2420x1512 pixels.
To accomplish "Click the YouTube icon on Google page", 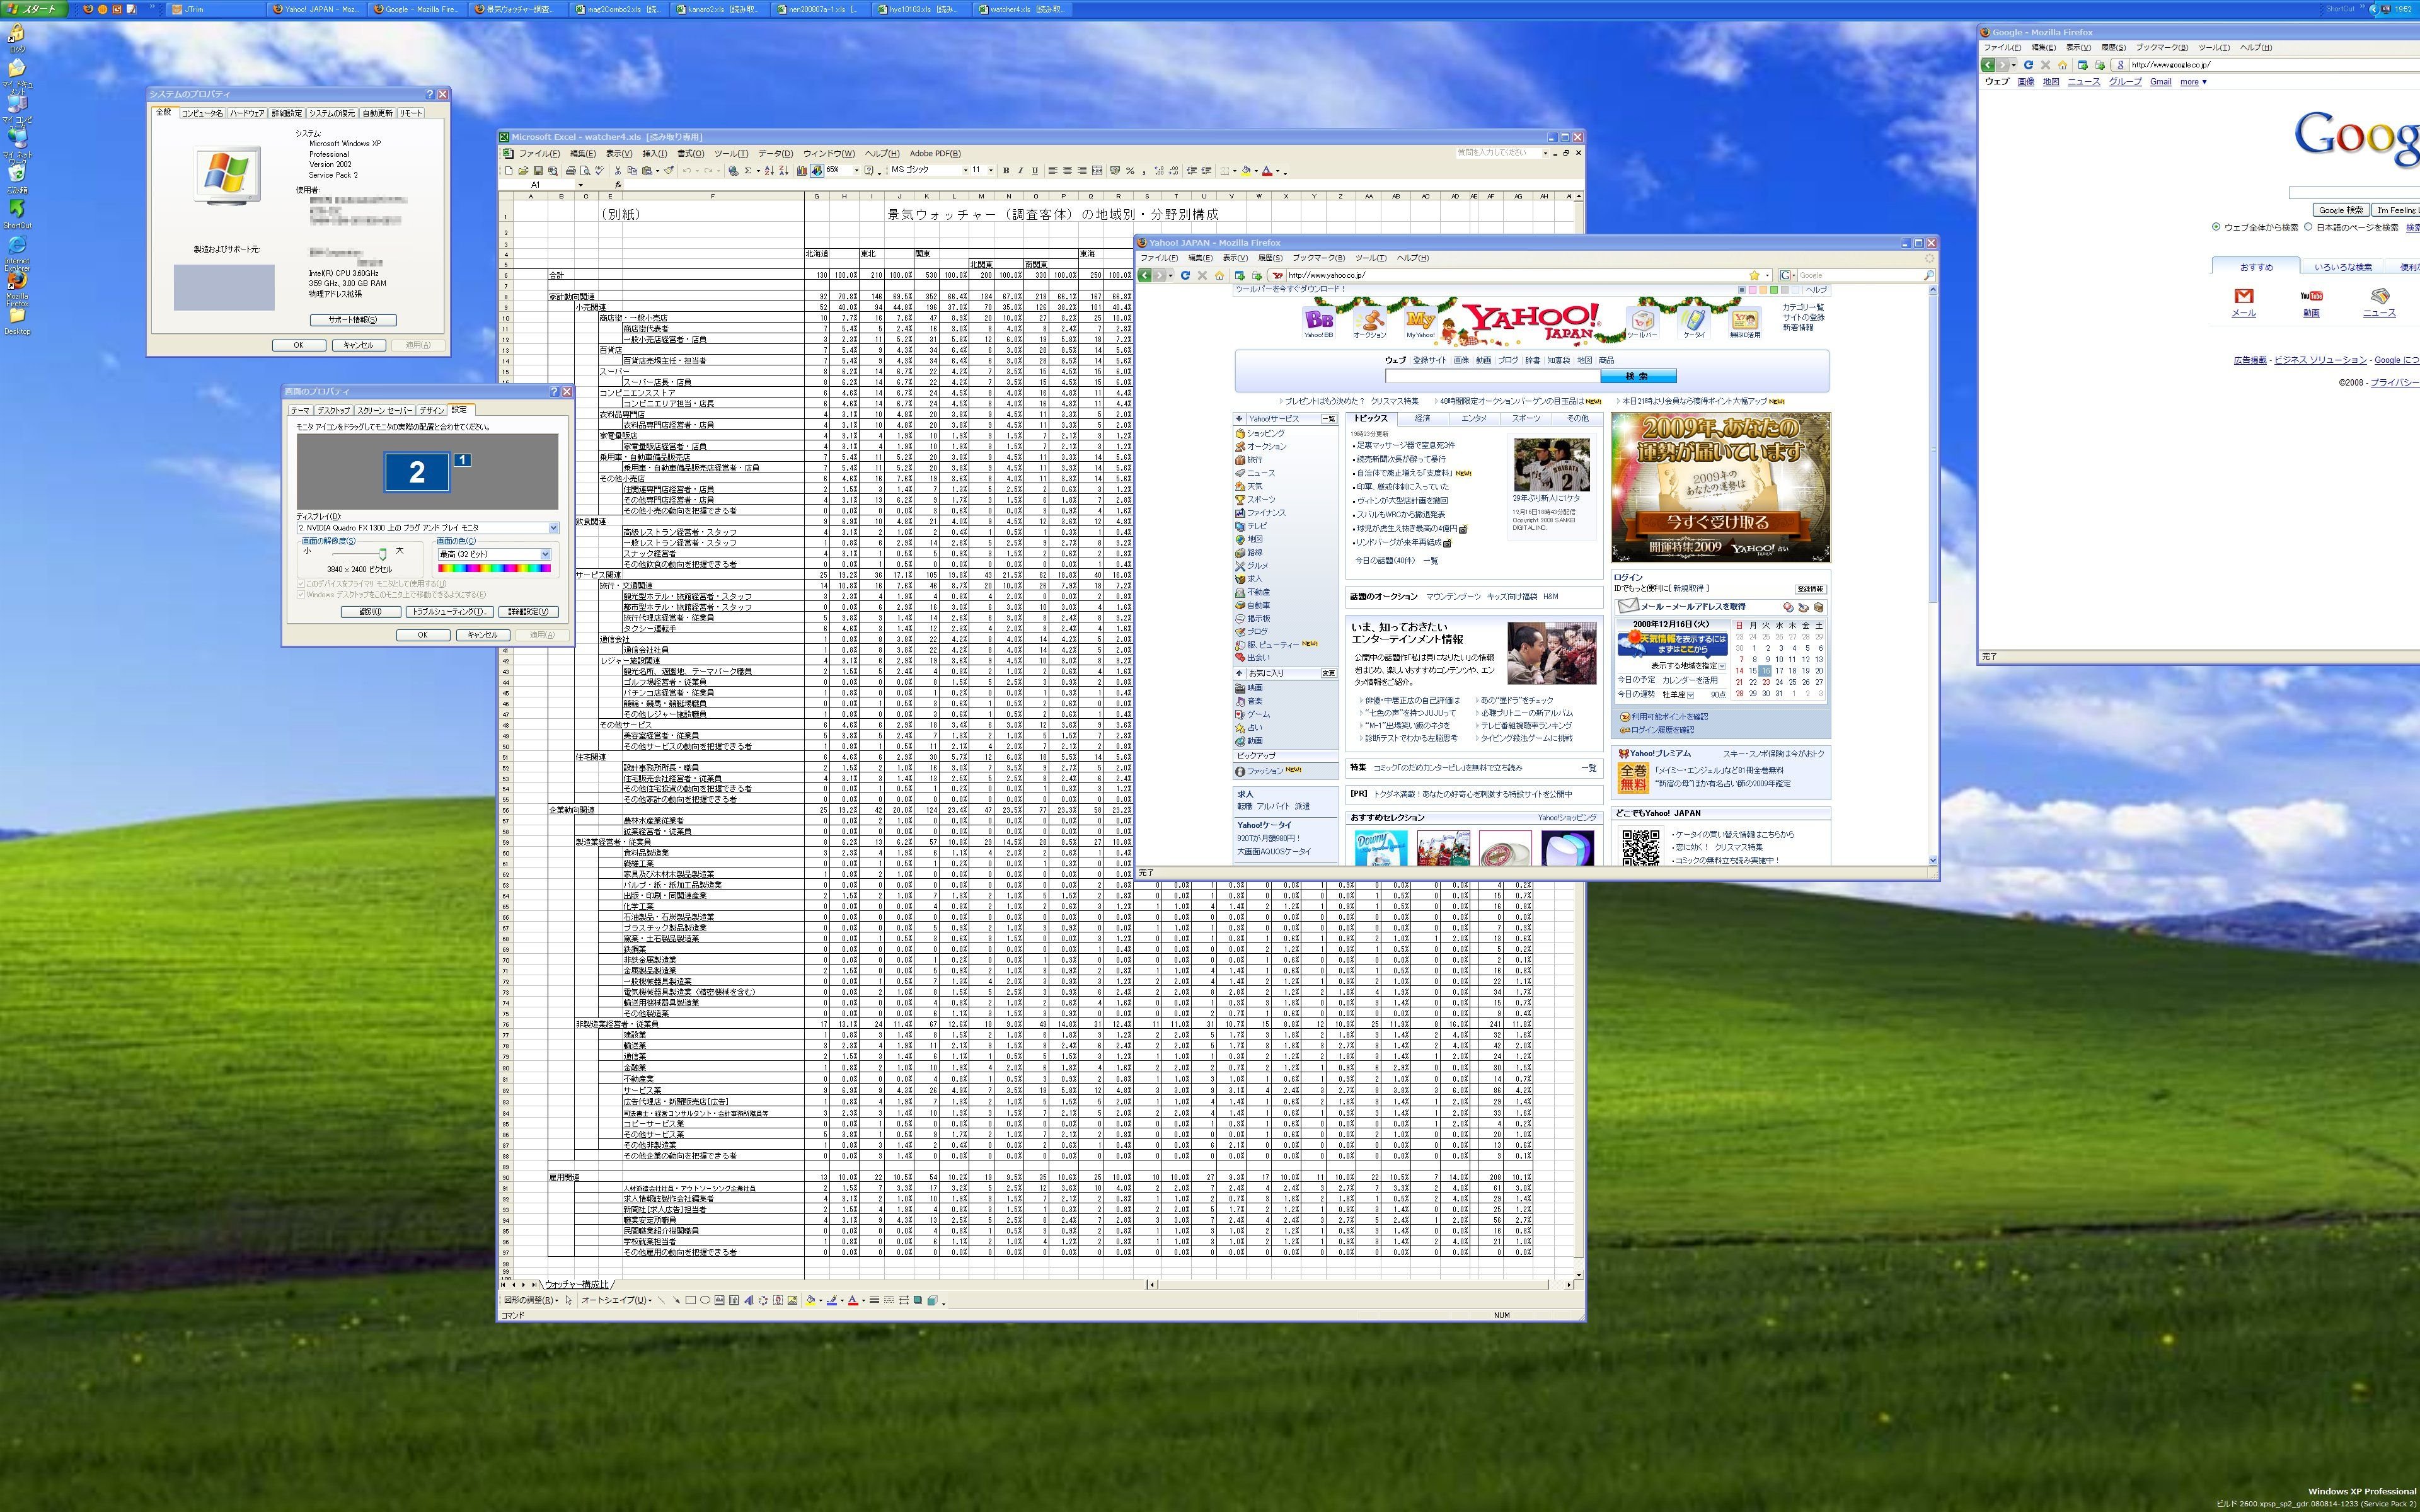I will (x=2311, y=296).
